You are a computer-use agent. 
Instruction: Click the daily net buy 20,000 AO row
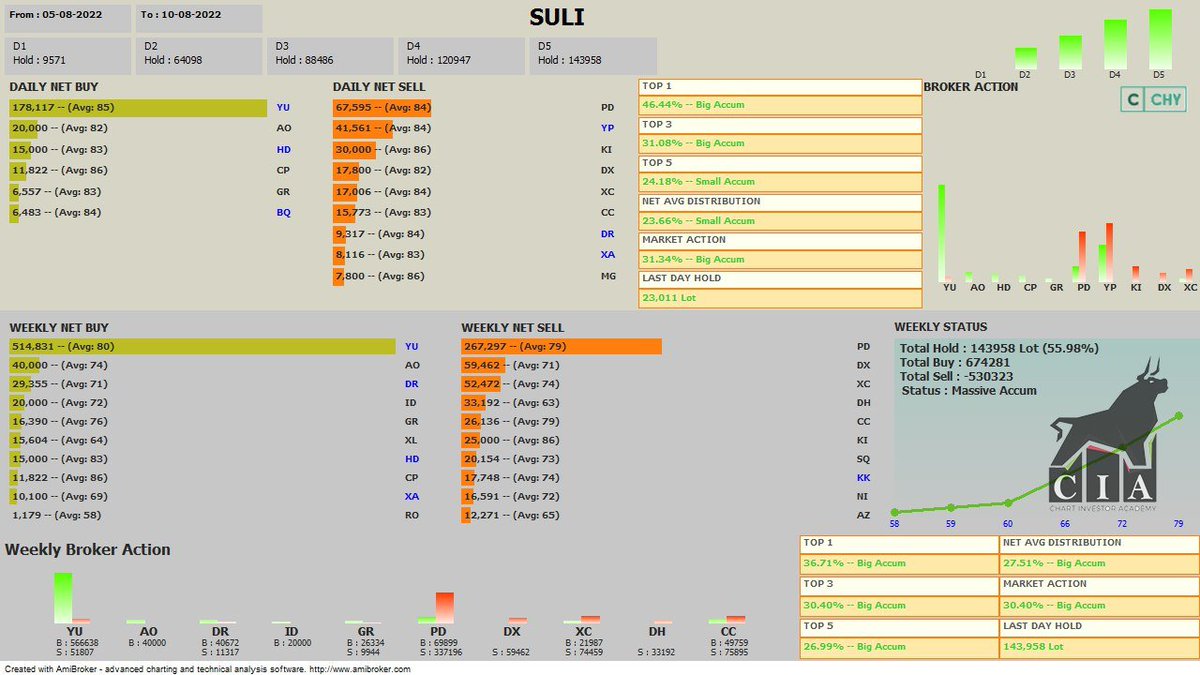click(150, 128)
